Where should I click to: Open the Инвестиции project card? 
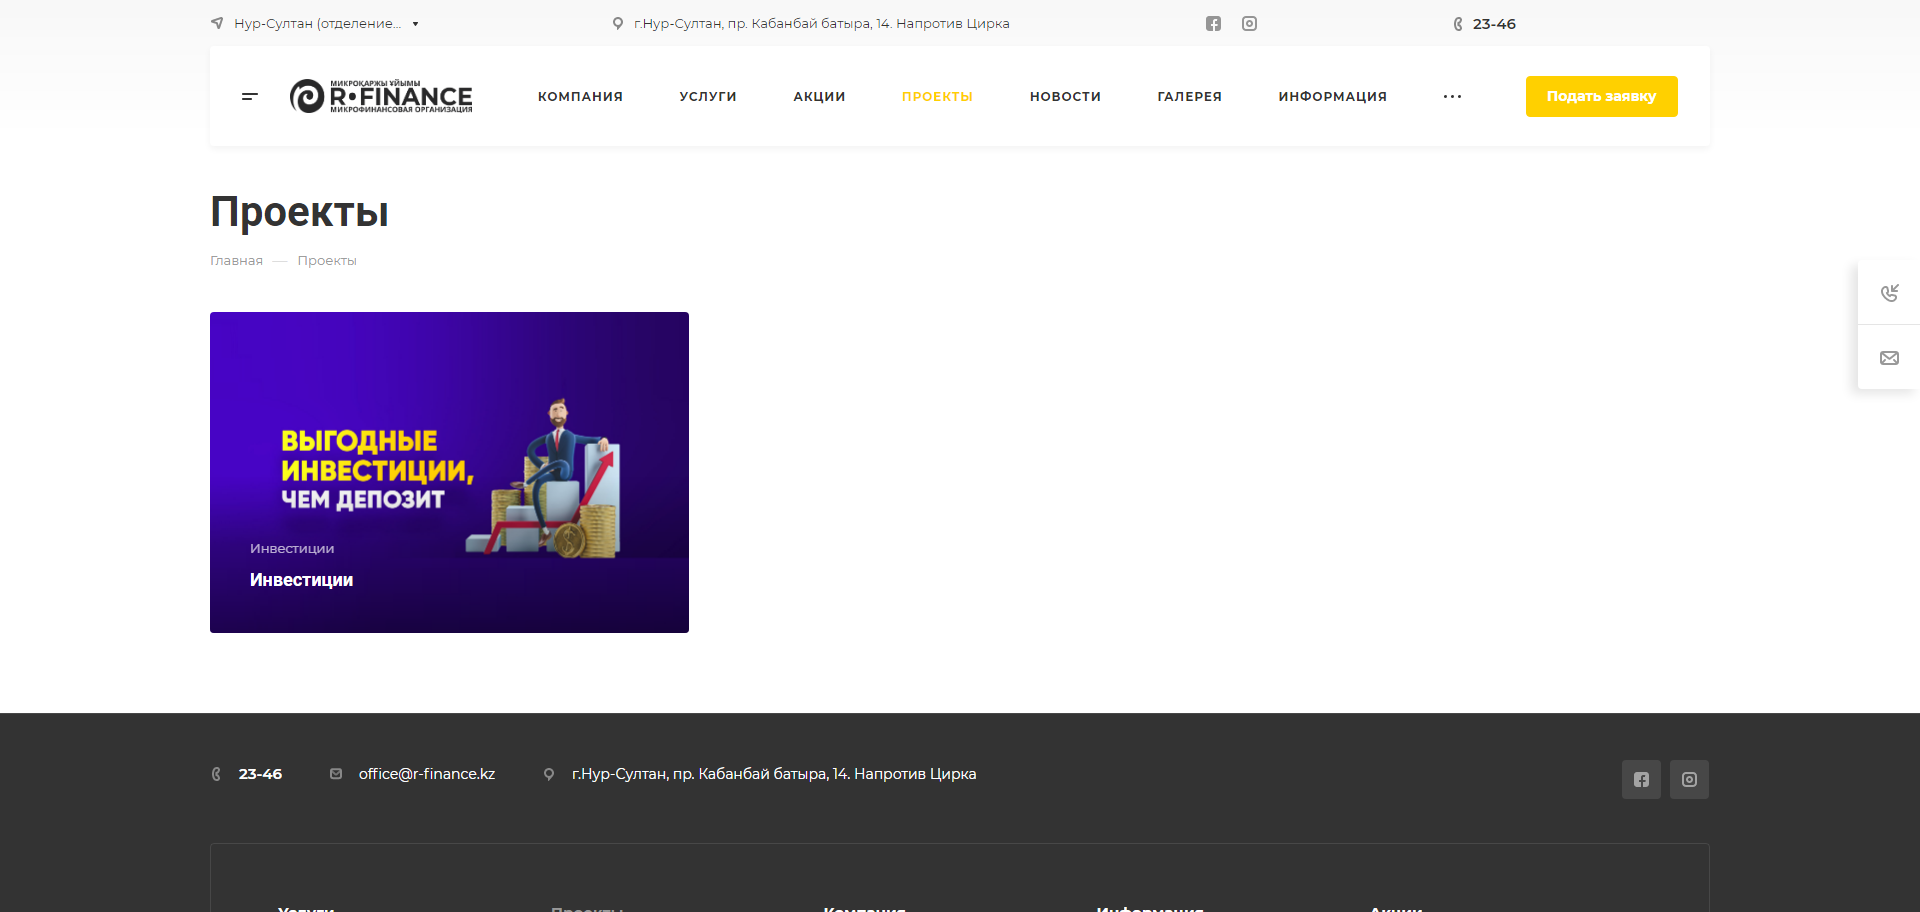[x=449, y=472]
